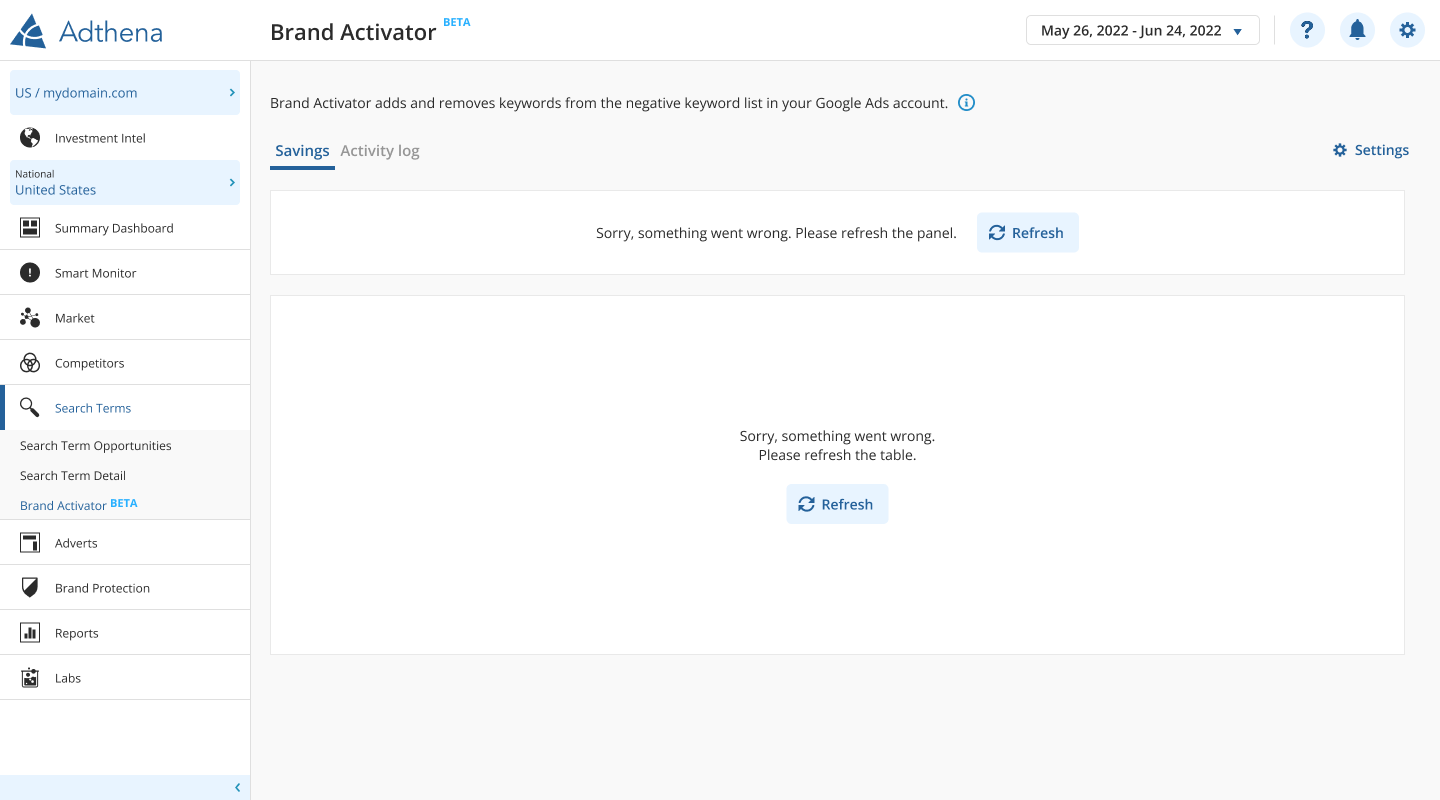Click the info icon beside Brand Activator description

pos(966,103)
